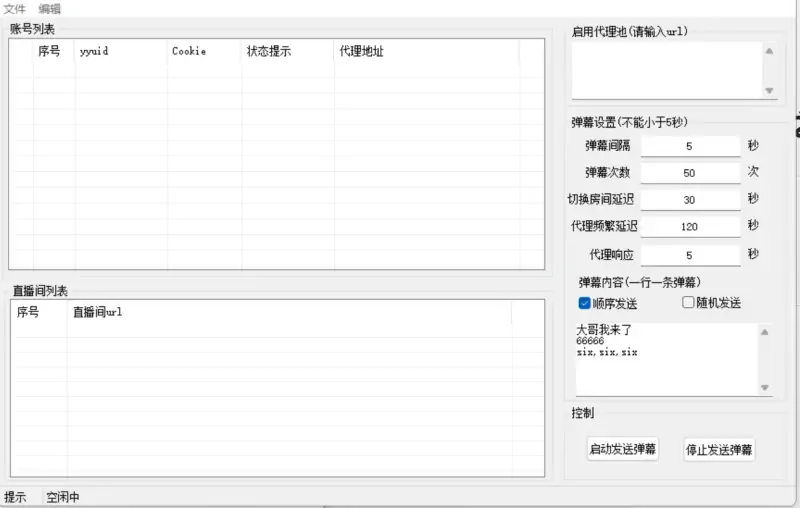Screen dimensions: 800x508
Task: Click the down scroll arrow in proxy URL box
Action: [768, 90]
